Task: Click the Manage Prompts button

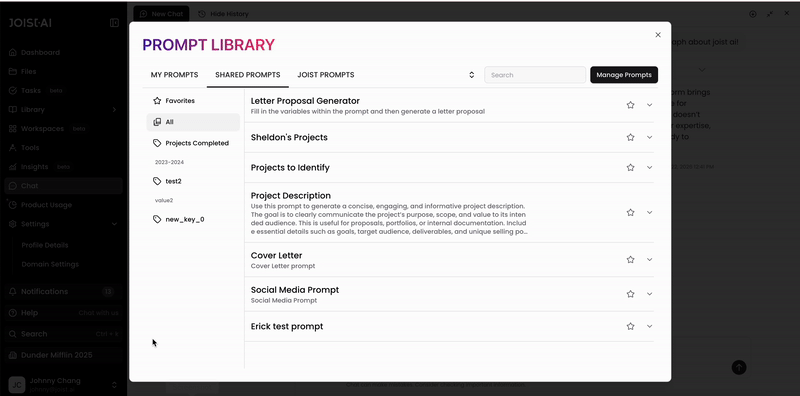Action: click(x=624, y=75)
